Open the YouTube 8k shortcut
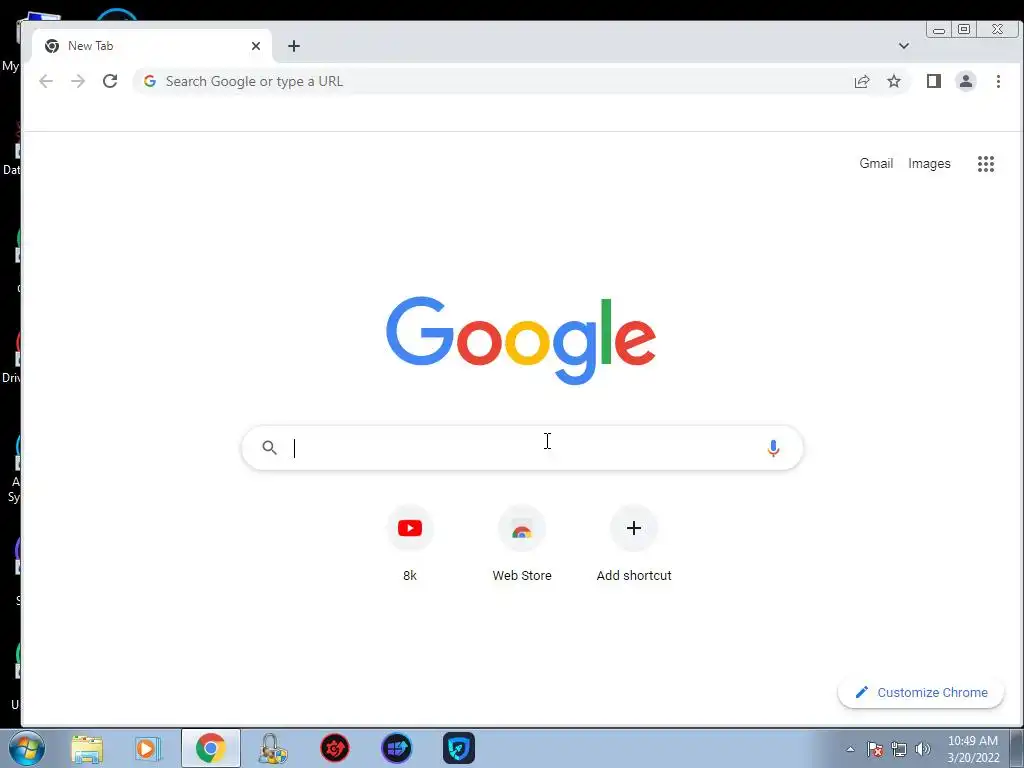1024x768 pixels. (x=409, y=545)
